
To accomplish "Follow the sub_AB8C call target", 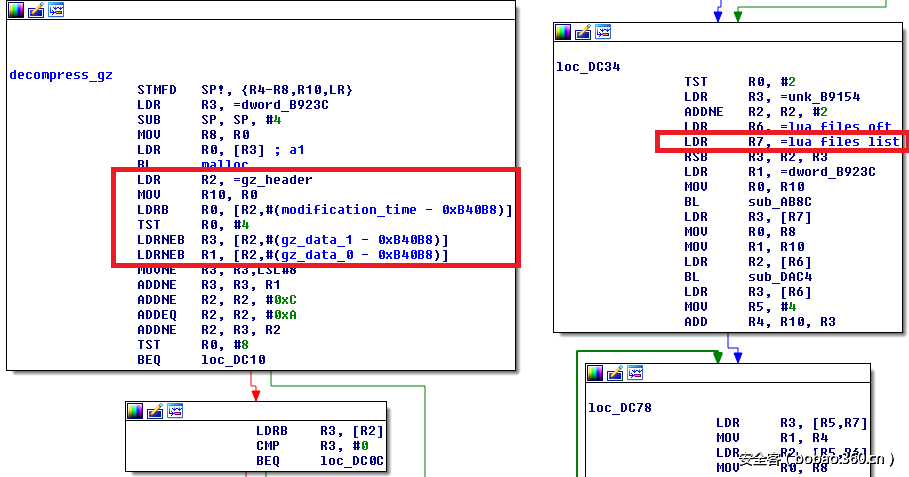I will [x=780, y=202].
